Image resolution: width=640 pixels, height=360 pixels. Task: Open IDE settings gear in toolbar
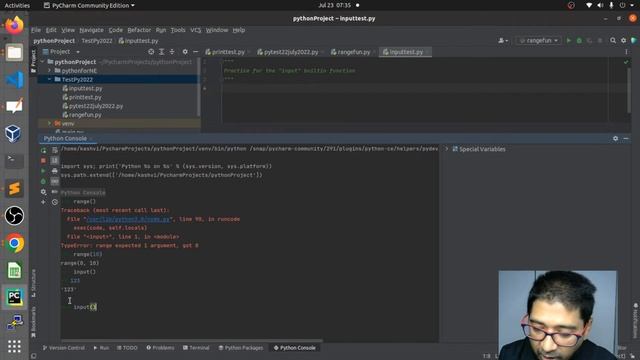(x=623, y=40)
